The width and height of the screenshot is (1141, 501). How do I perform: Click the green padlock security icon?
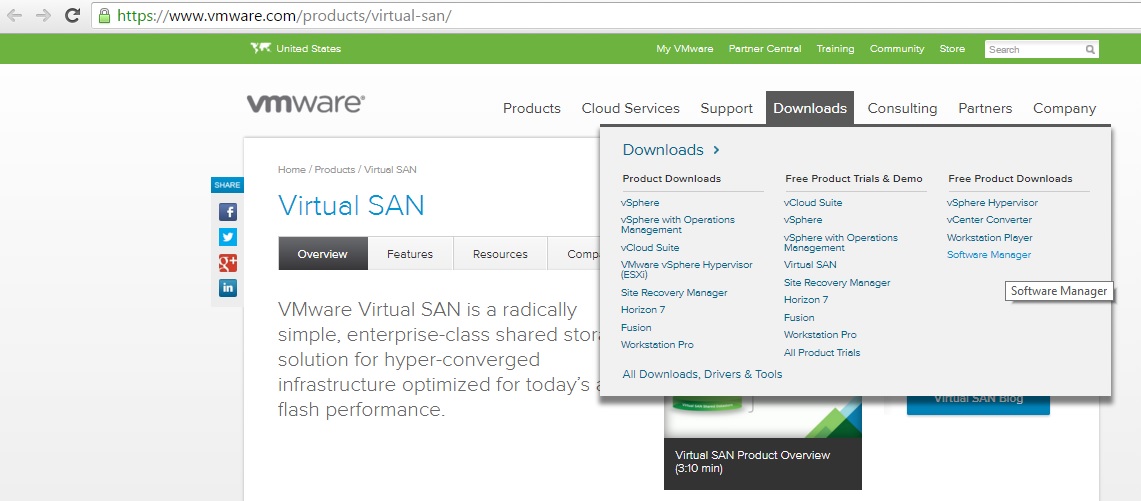coord(104,15)
